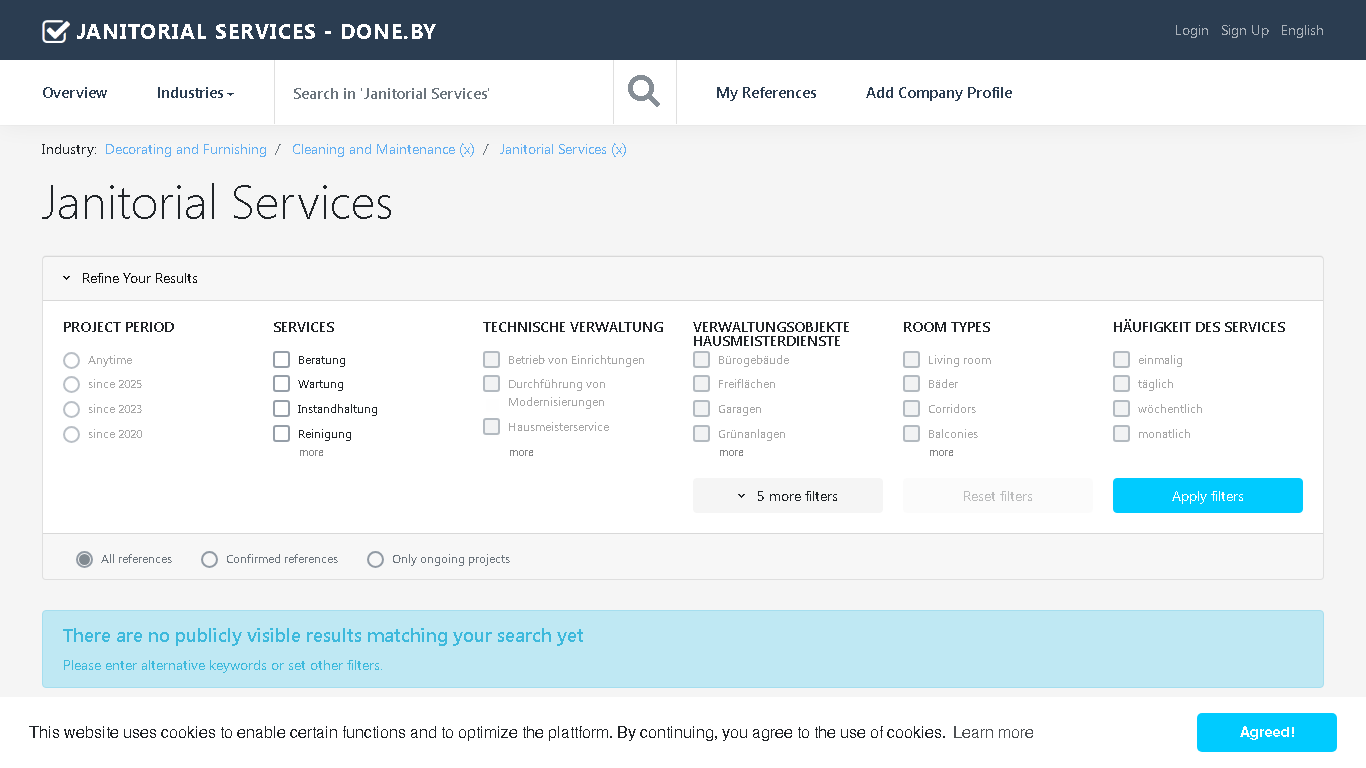The width and height of the screenshot is (1366, 768).
Task: Tick the monatlich frequency checkbox
Action: [1121, 433]
